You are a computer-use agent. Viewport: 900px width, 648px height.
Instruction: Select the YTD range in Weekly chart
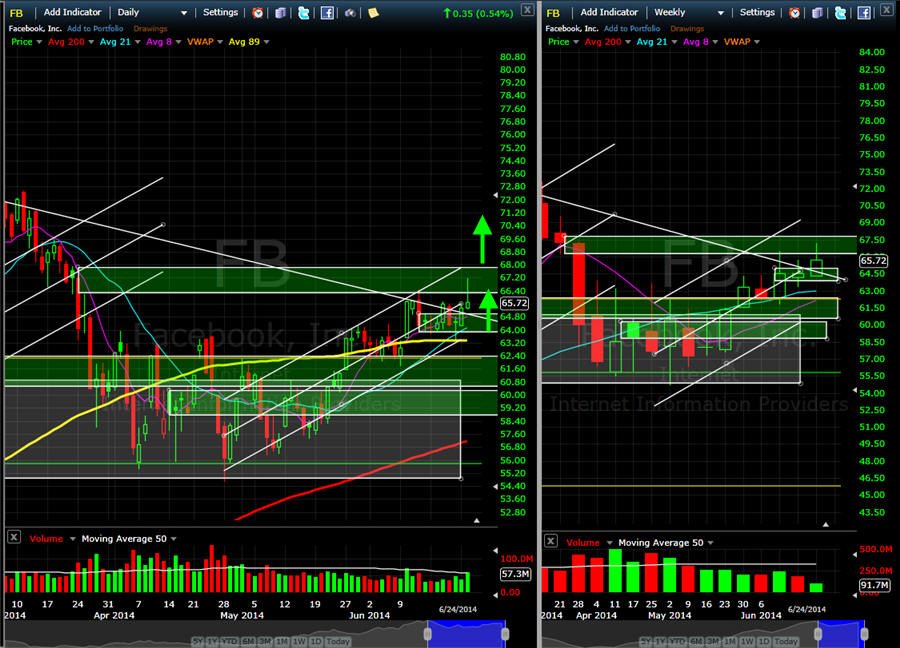677,641
